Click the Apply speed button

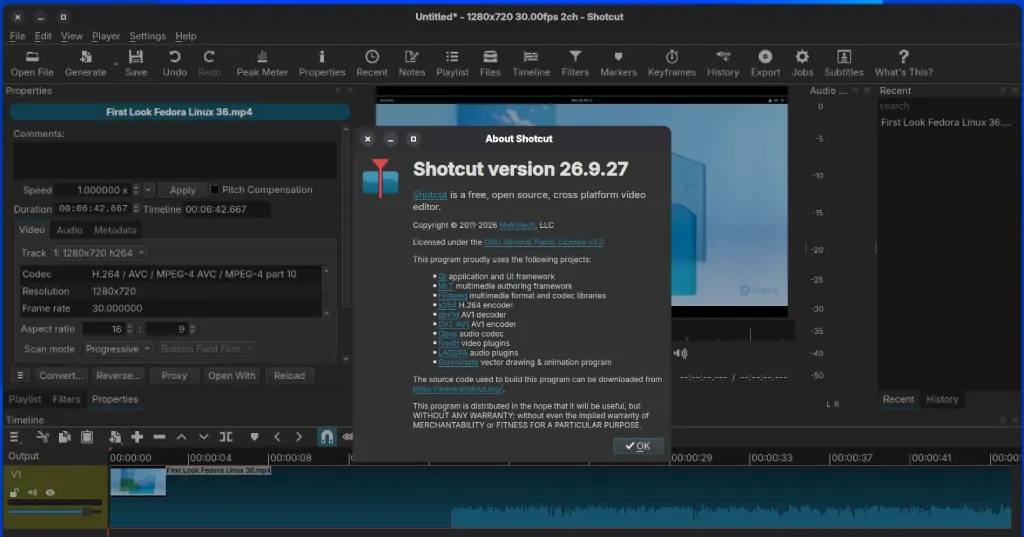(182, 190)
